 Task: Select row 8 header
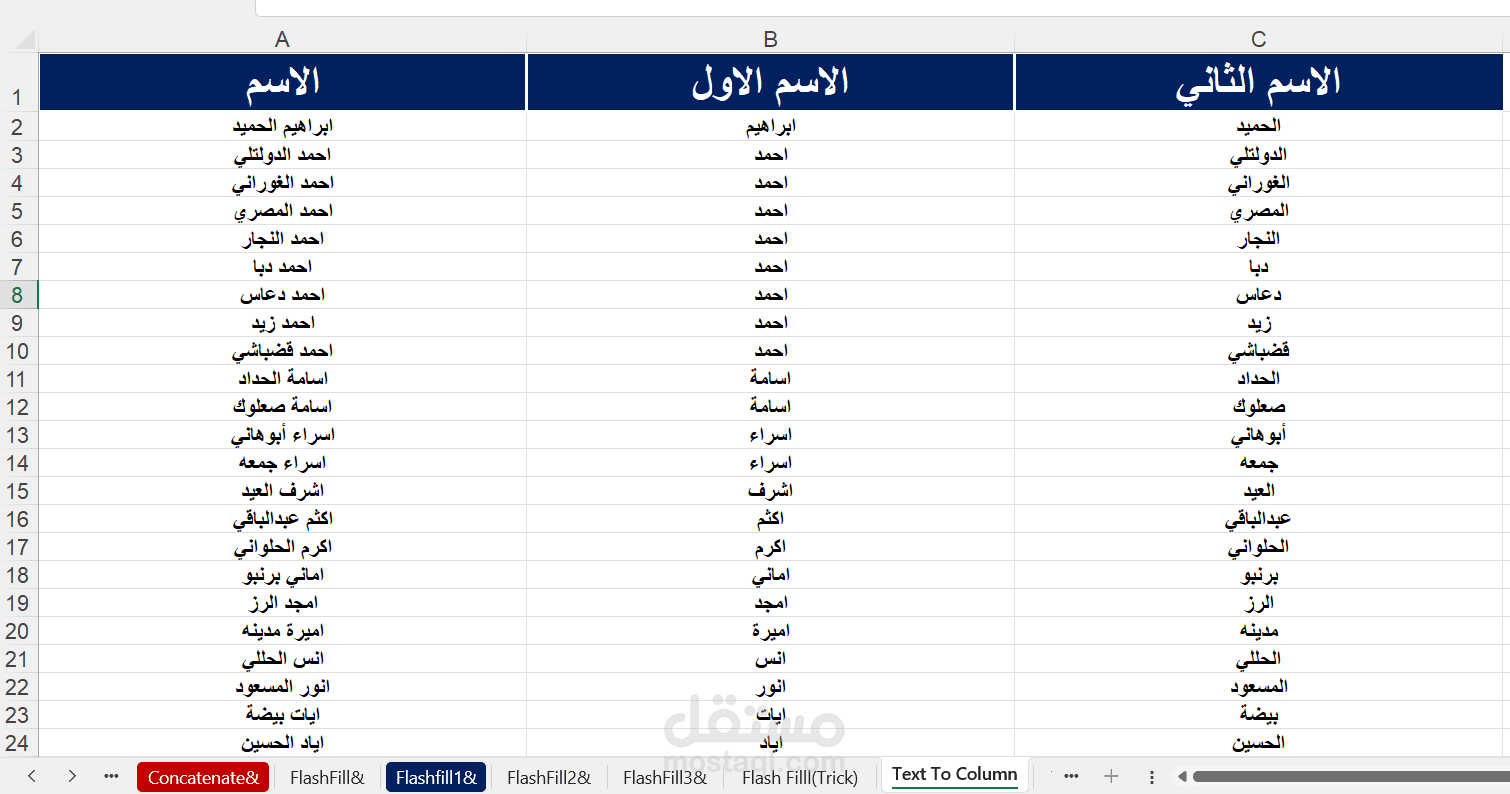[x=19, y=295]
